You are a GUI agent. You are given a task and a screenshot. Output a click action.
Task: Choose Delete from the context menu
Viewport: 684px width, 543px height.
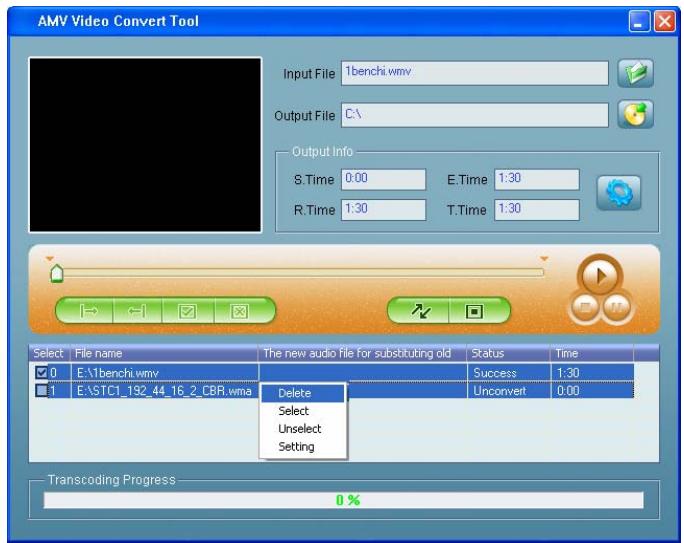[x=303, y=393]
